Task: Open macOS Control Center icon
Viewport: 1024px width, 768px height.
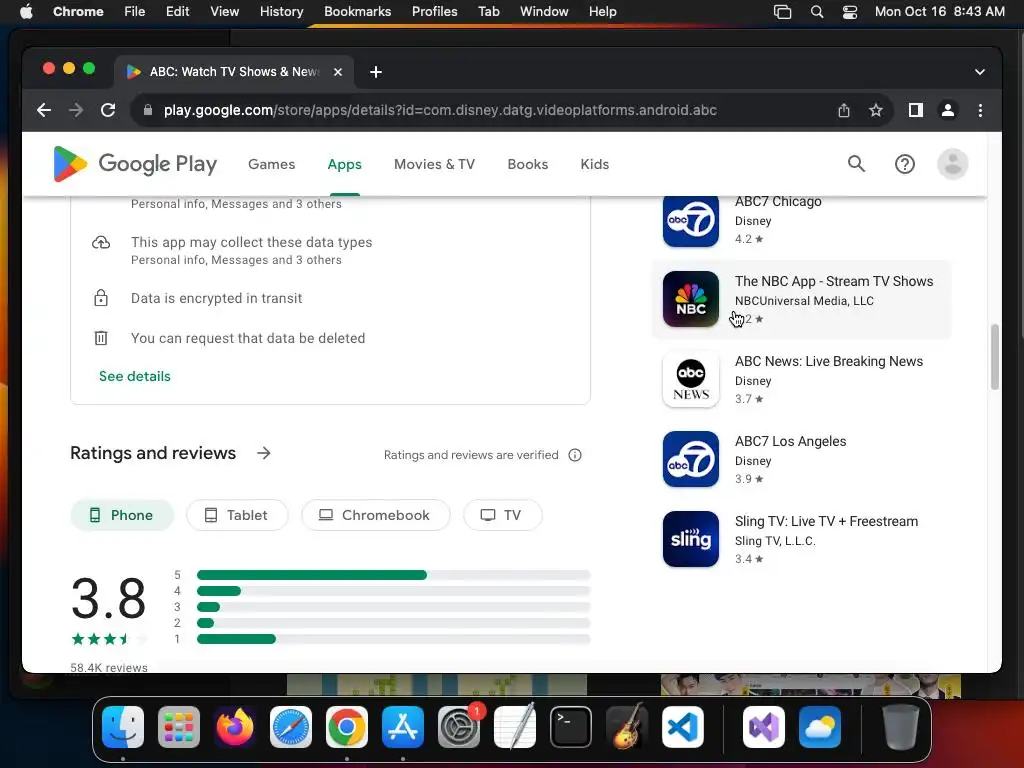Action: coord(850,12)
